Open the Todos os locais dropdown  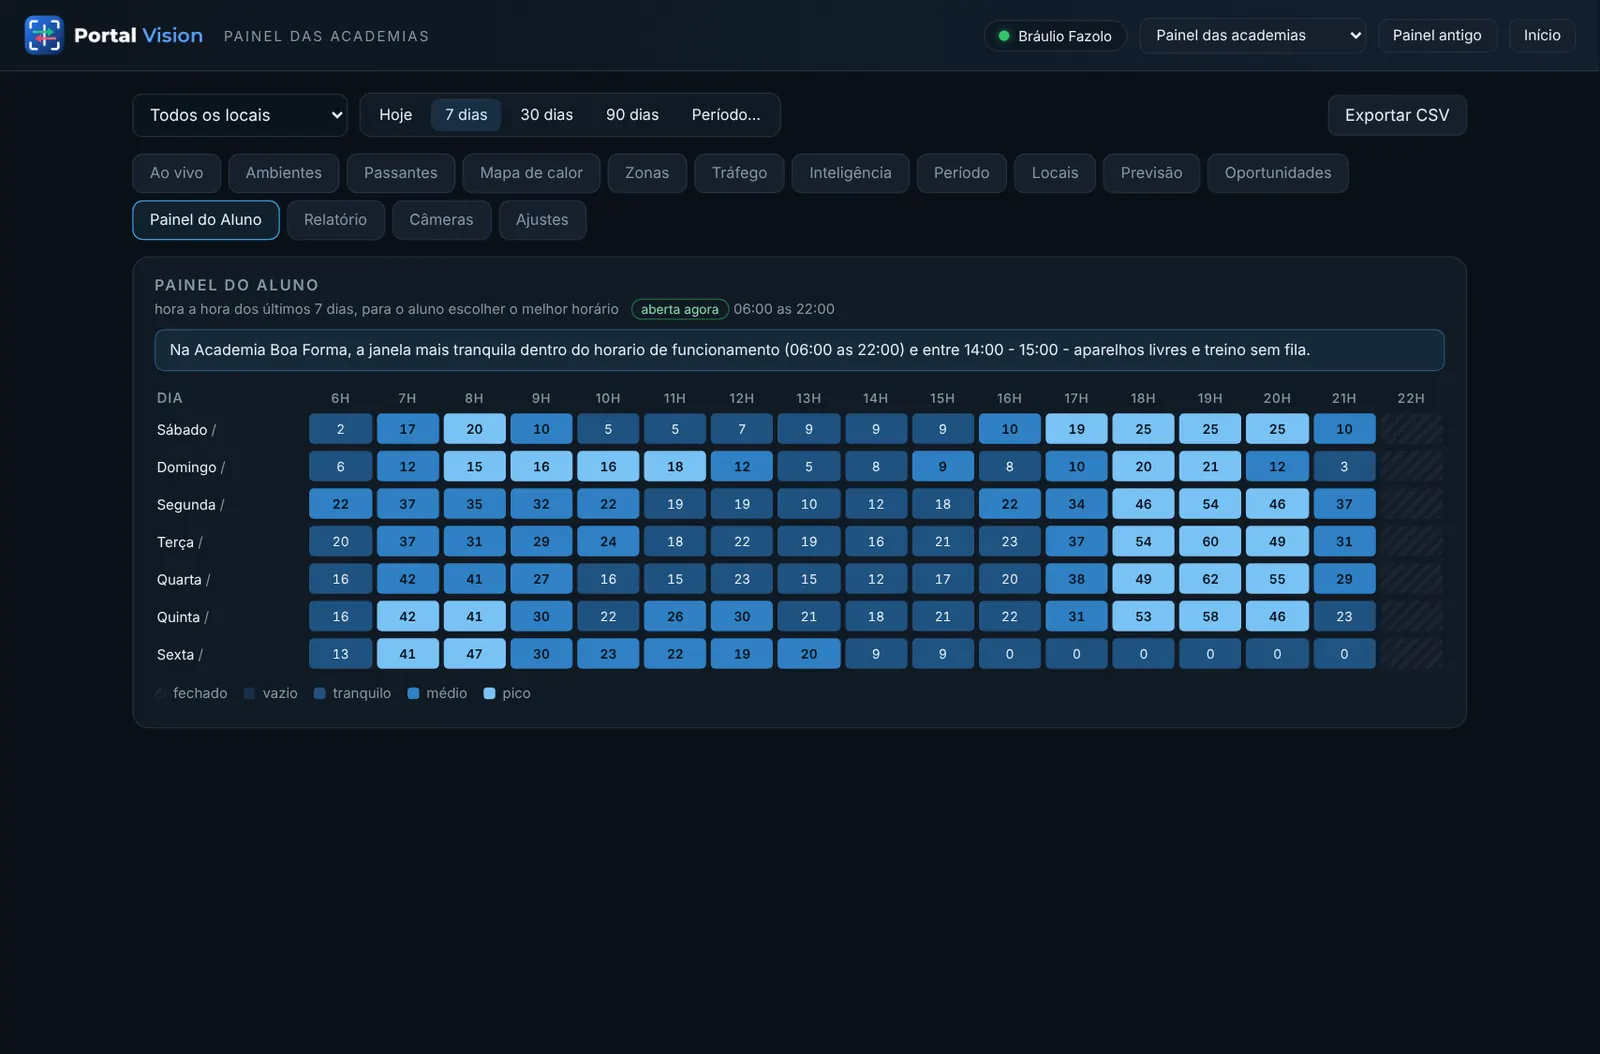[240, 115]
